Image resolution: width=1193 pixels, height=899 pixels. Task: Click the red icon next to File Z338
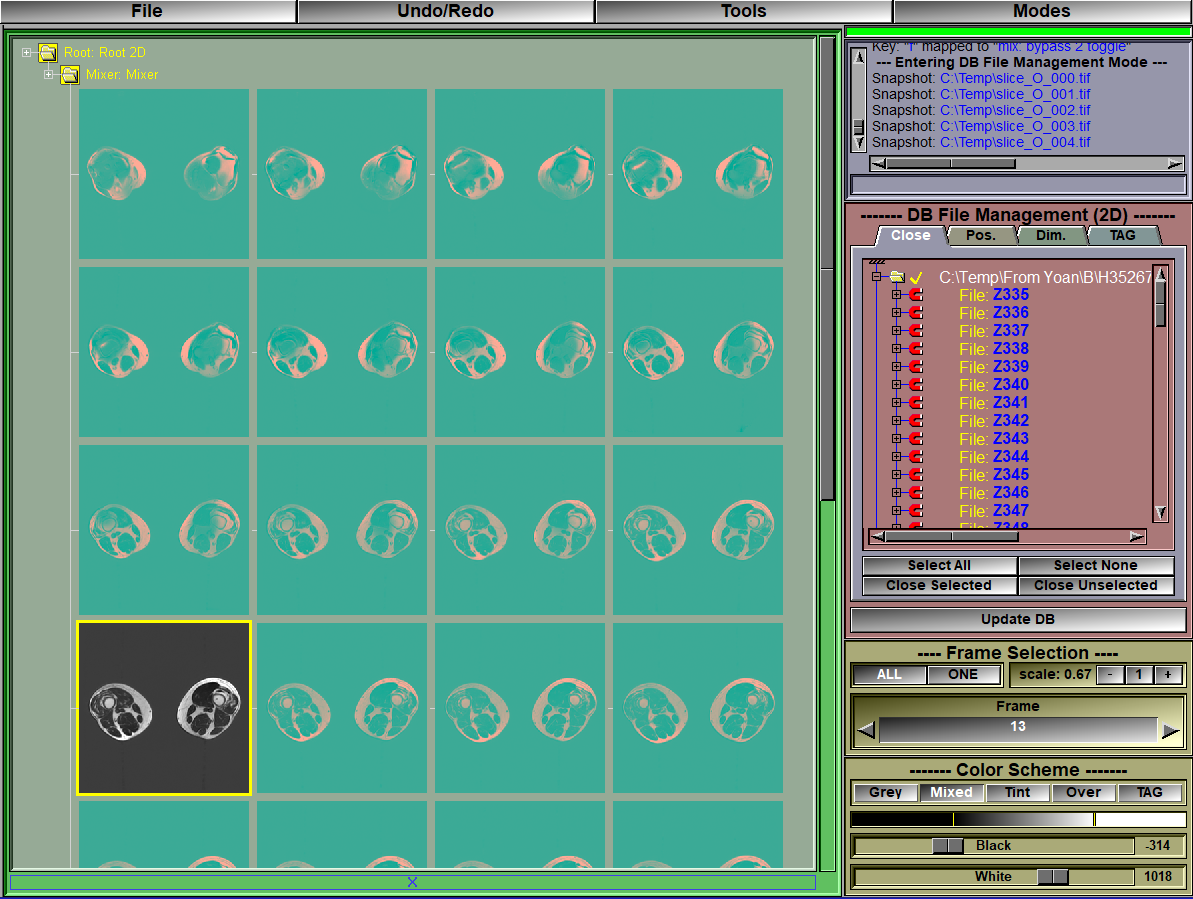916,348
